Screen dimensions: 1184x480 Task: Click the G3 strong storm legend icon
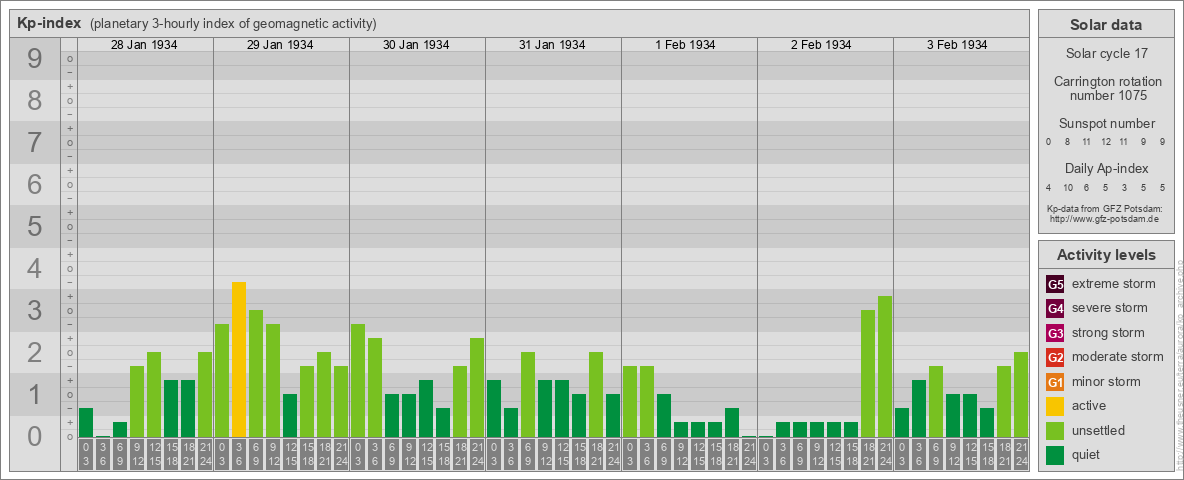[x=1056, y=333]
